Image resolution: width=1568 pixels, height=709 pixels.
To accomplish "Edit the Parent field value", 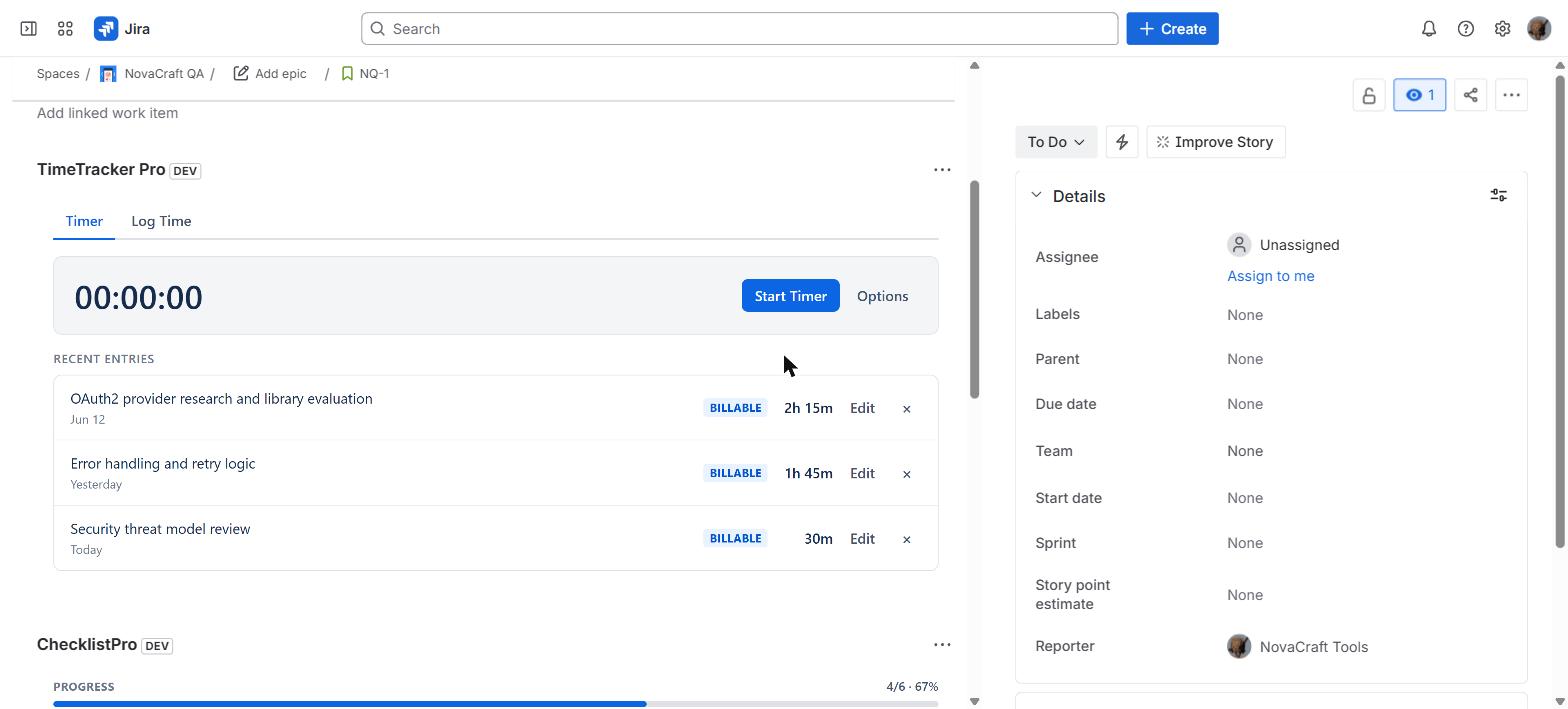I will (x=1245, y=359).
